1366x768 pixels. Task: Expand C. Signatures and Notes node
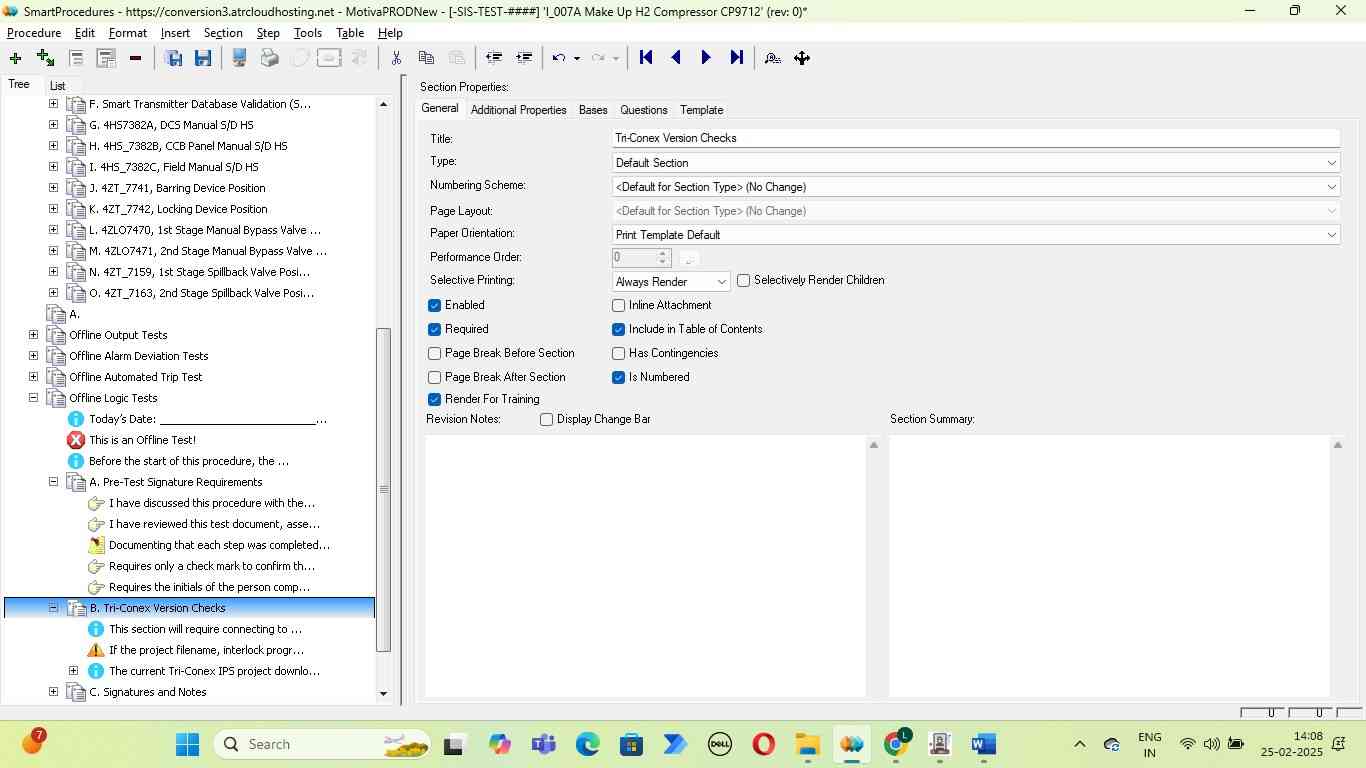(x=53, y=692)
